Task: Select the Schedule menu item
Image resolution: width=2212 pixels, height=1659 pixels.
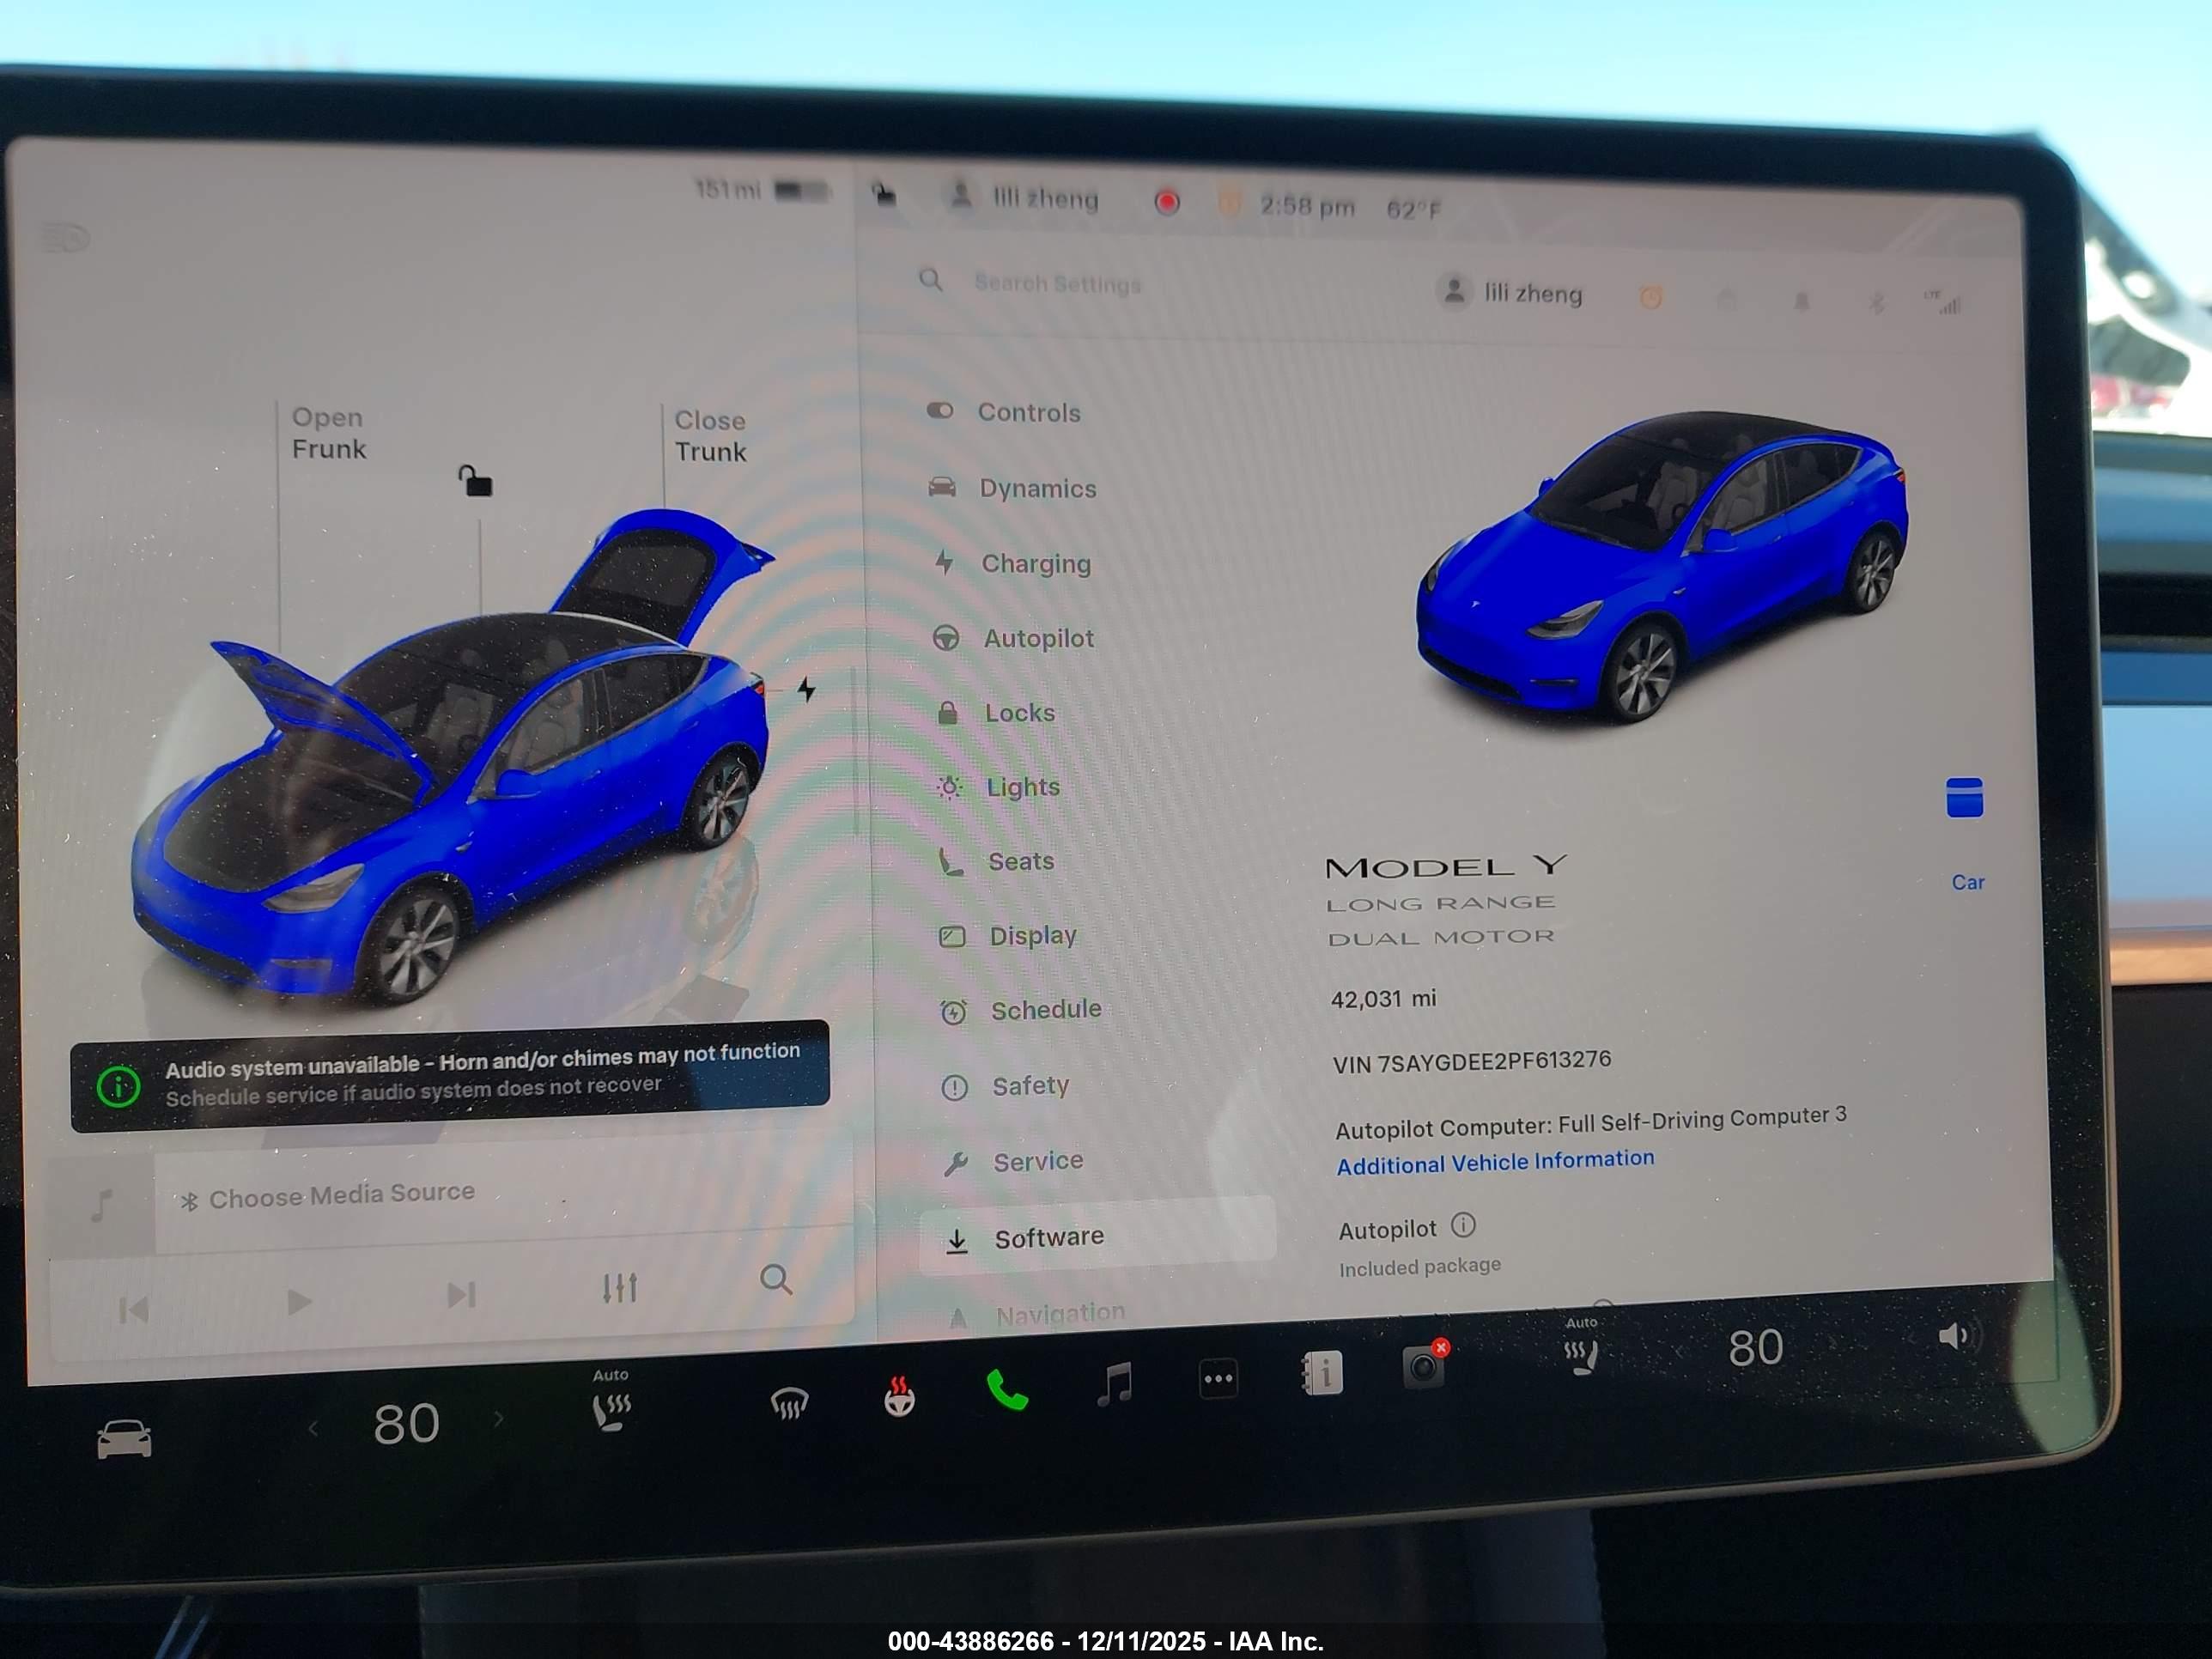Action: 1021,1011
